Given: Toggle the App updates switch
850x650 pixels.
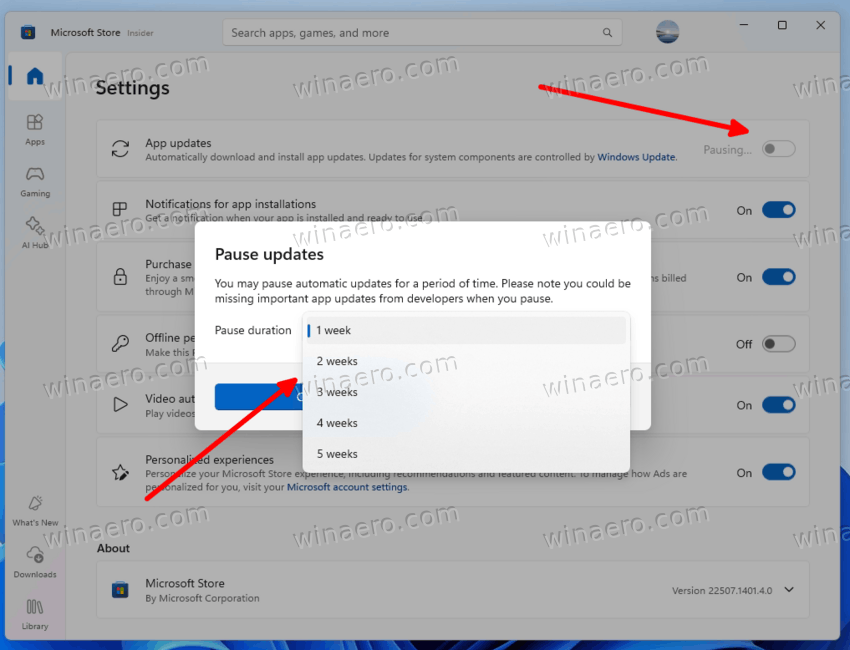Looking at the screenshot, I should click(778, 149).
